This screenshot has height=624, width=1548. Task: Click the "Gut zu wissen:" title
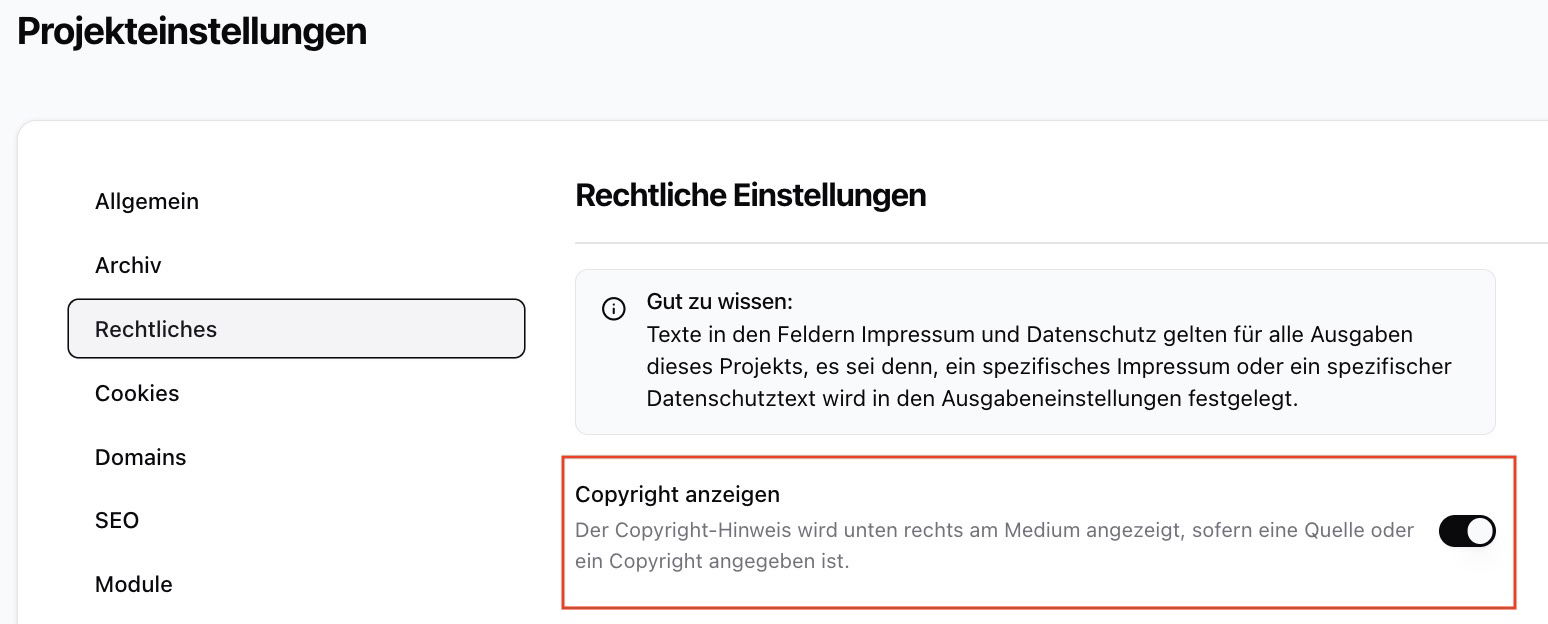tap(719, 302)
